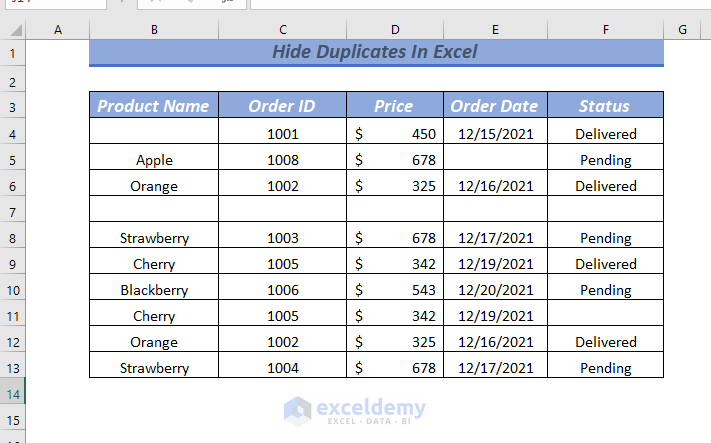
Task: Select the Order ID header cell
Action: [x=283, y=106]
